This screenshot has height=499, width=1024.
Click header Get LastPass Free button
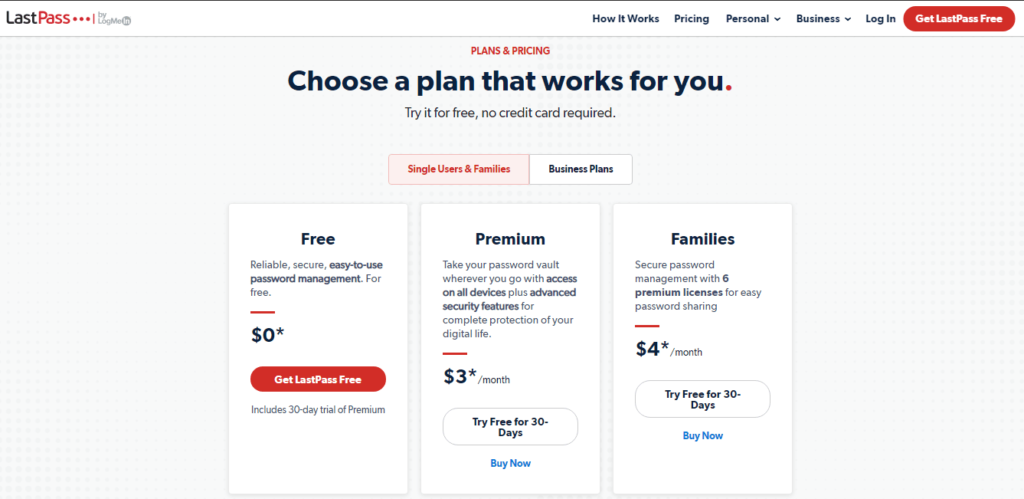959,19
